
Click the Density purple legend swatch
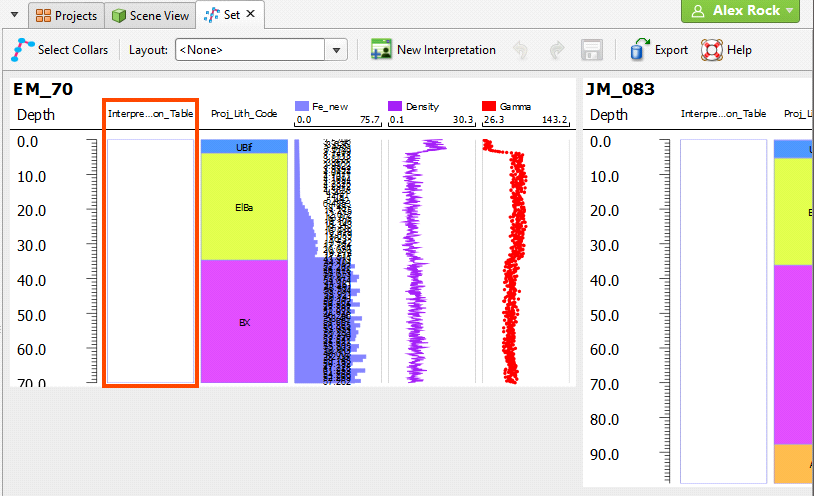[394, 105]
